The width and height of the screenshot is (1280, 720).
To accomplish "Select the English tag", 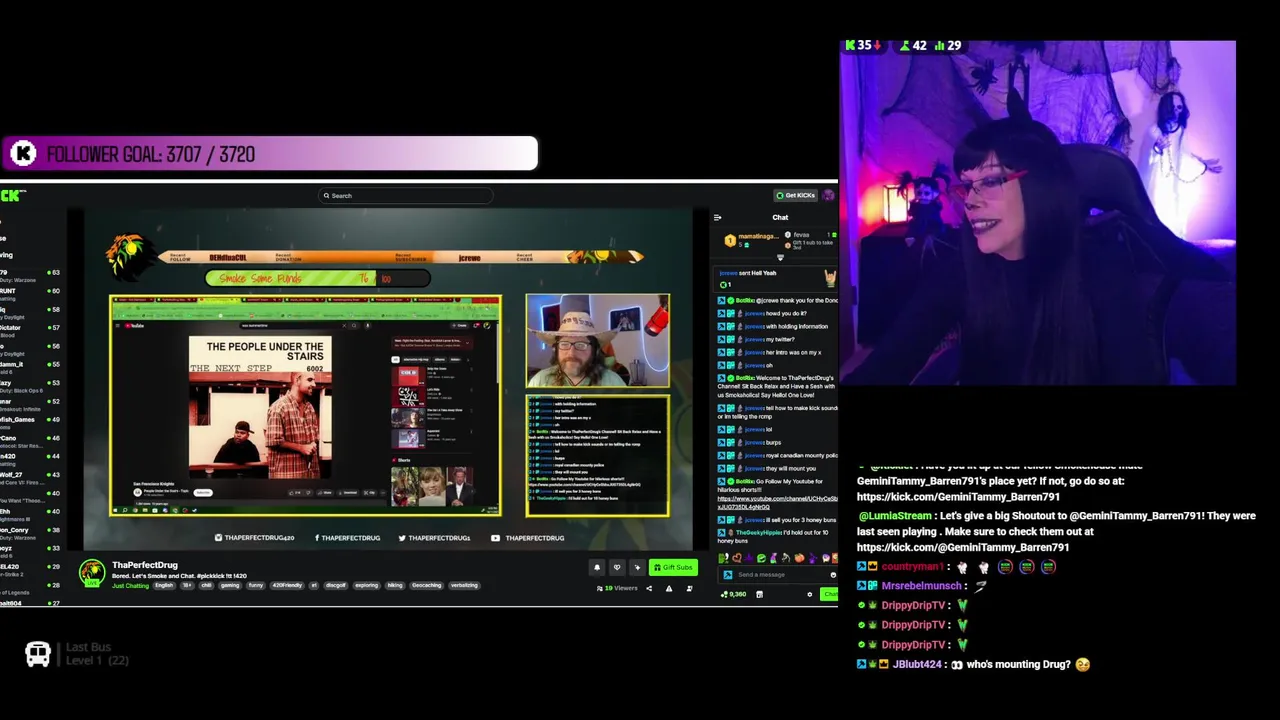I will (164, 585).
